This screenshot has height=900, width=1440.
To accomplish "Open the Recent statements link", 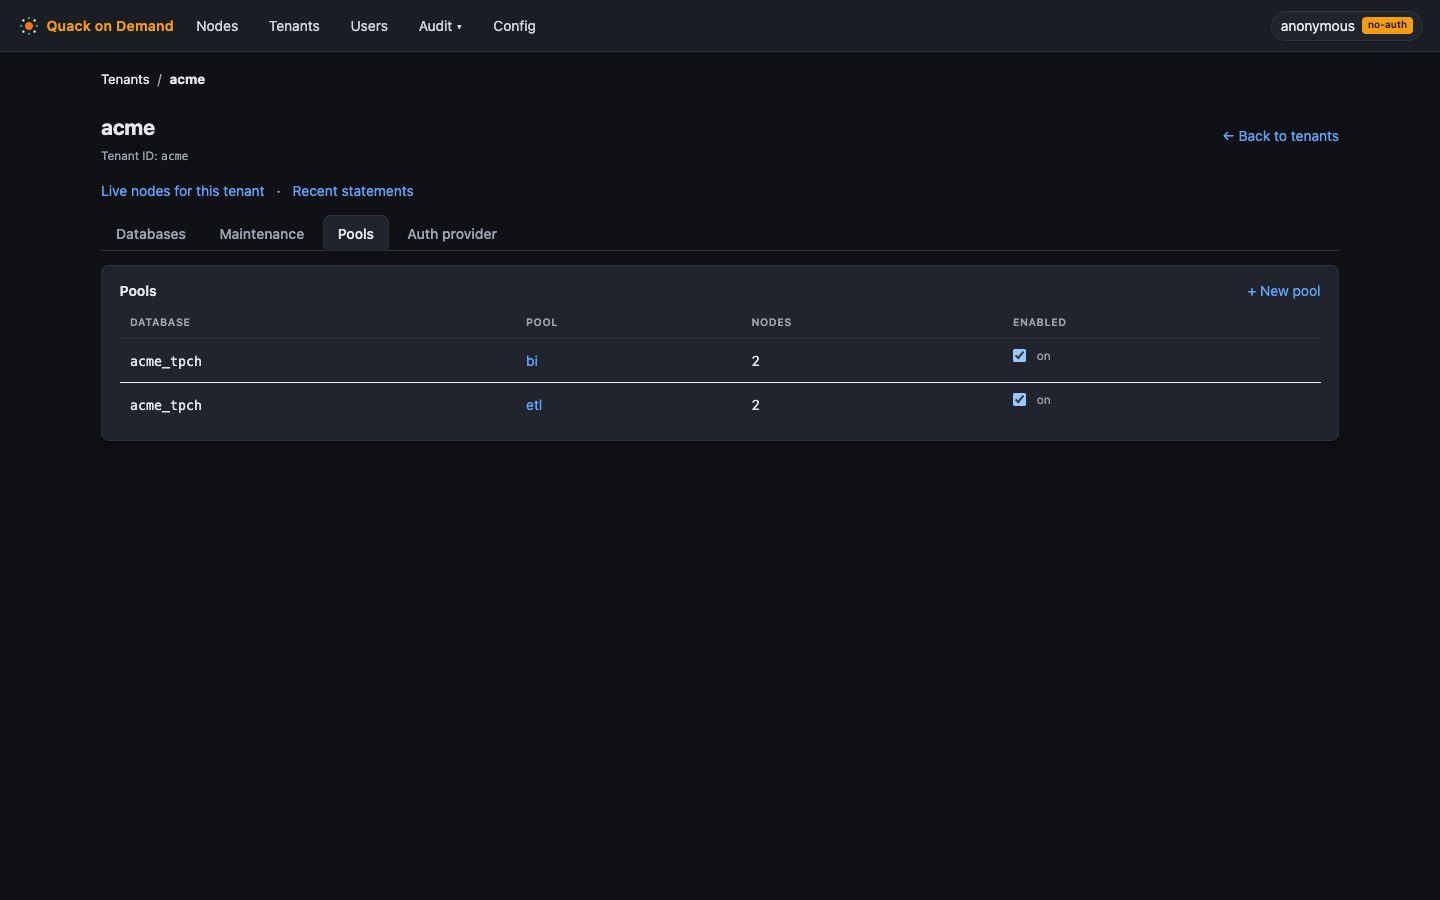I will [353, 191].
